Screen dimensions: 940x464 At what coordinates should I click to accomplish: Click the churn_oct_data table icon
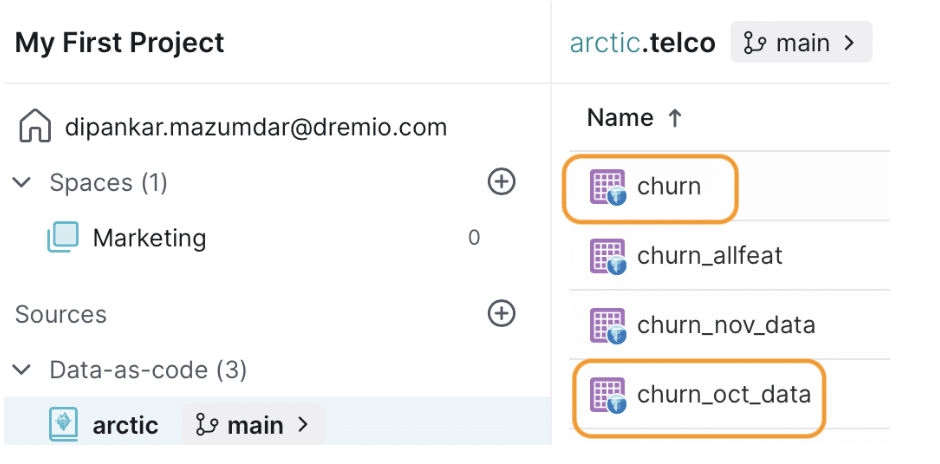click(608, 396)
